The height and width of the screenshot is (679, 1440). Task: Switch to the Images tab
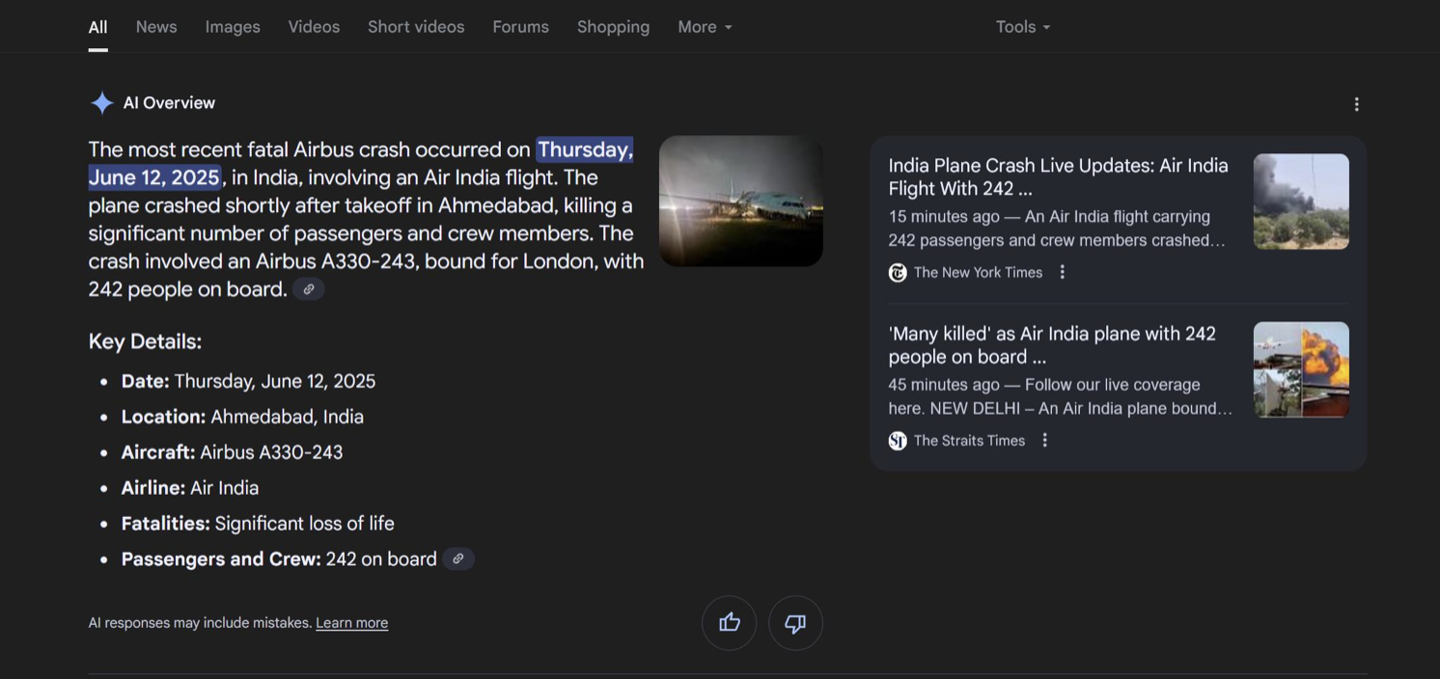pos(233,27)
